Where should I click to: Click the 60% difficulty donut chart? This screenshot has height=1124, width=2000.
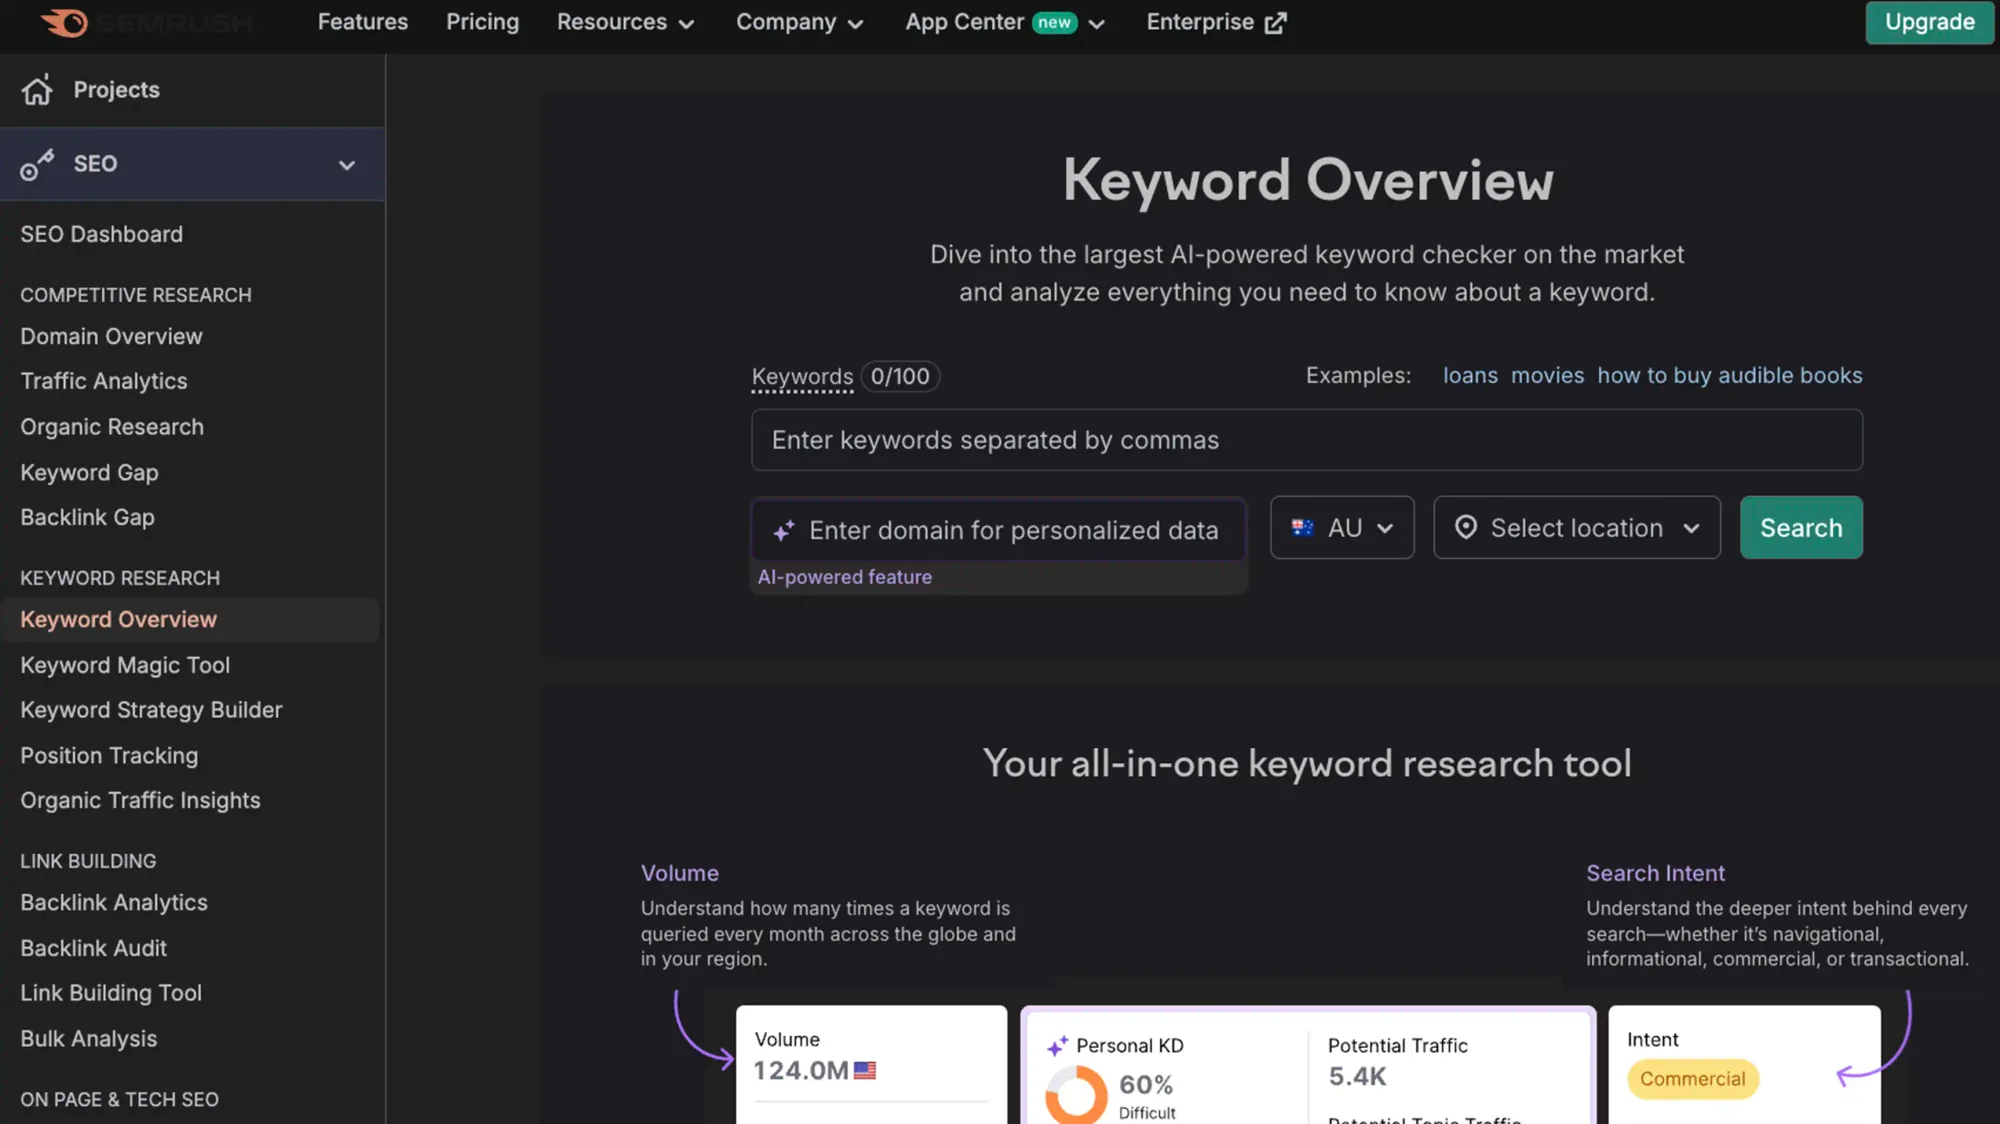pyautogui.click(x=1076, y=1094)
